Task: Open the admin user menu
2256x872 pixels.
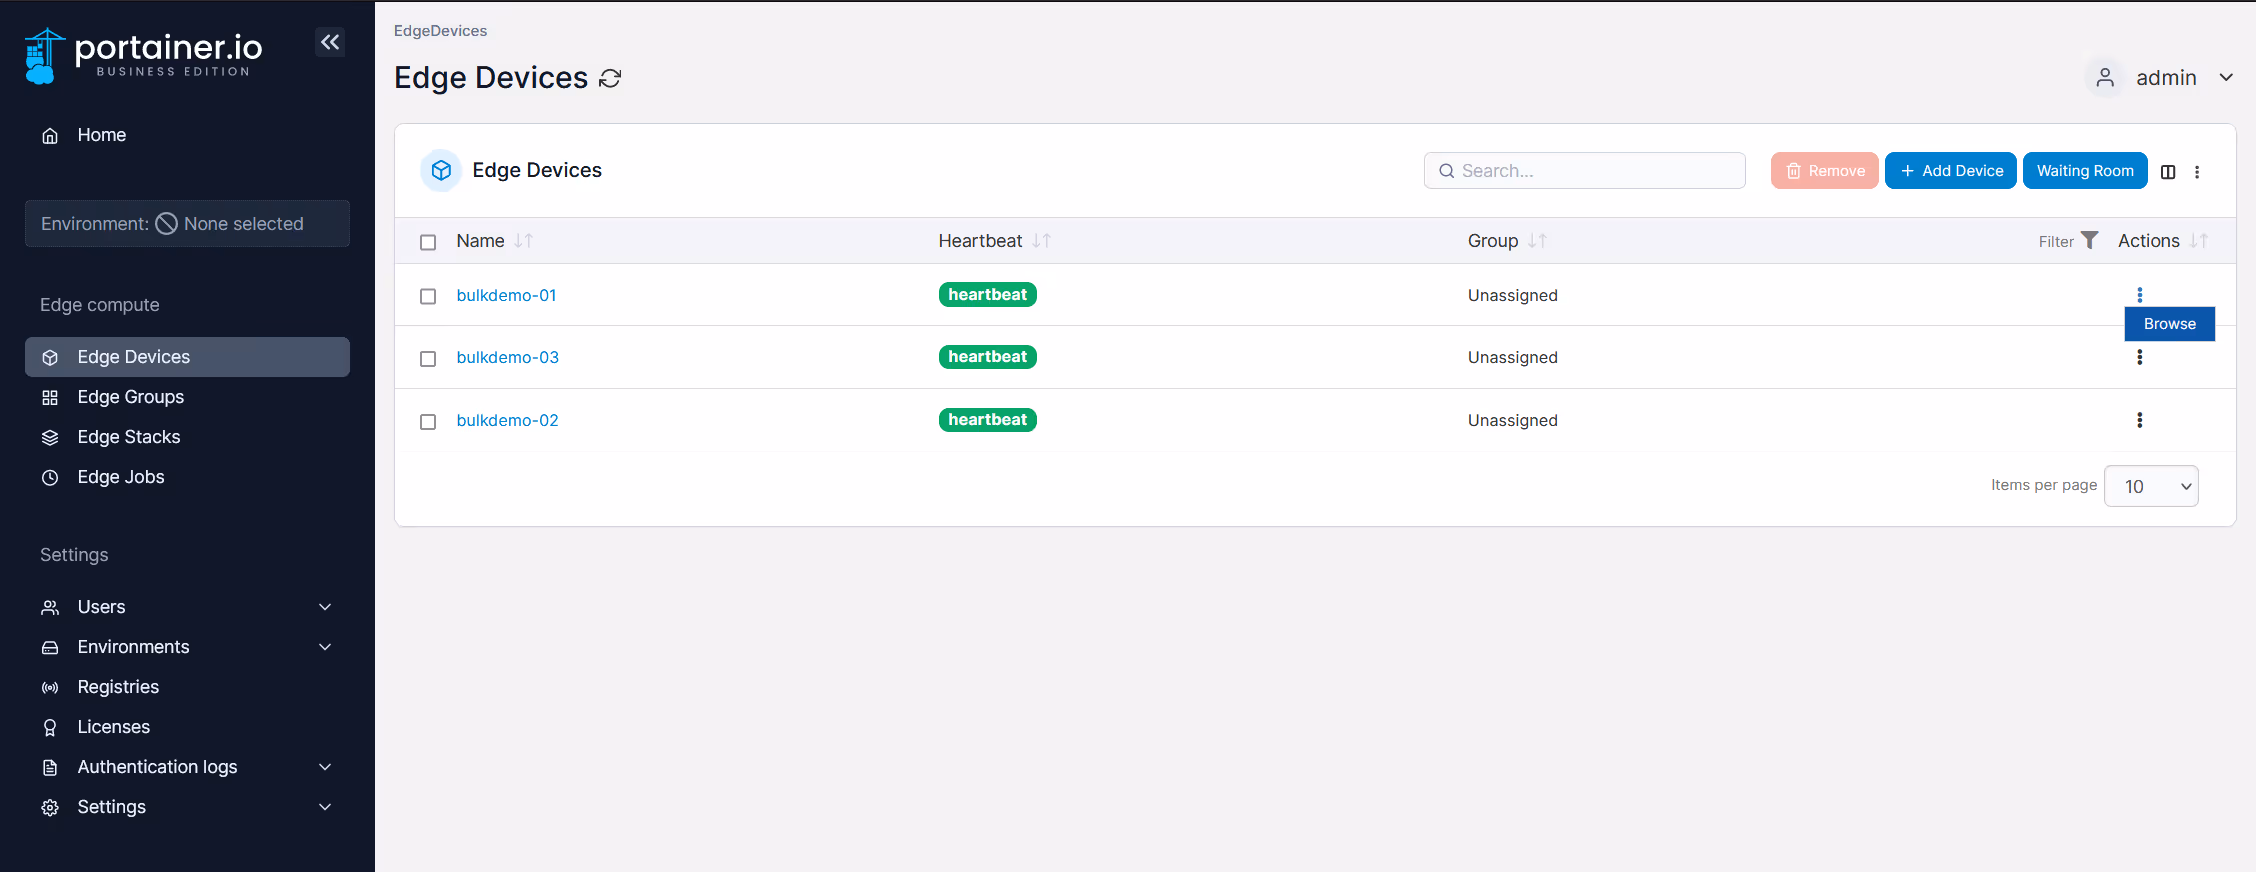Action: coord(2160,78)
